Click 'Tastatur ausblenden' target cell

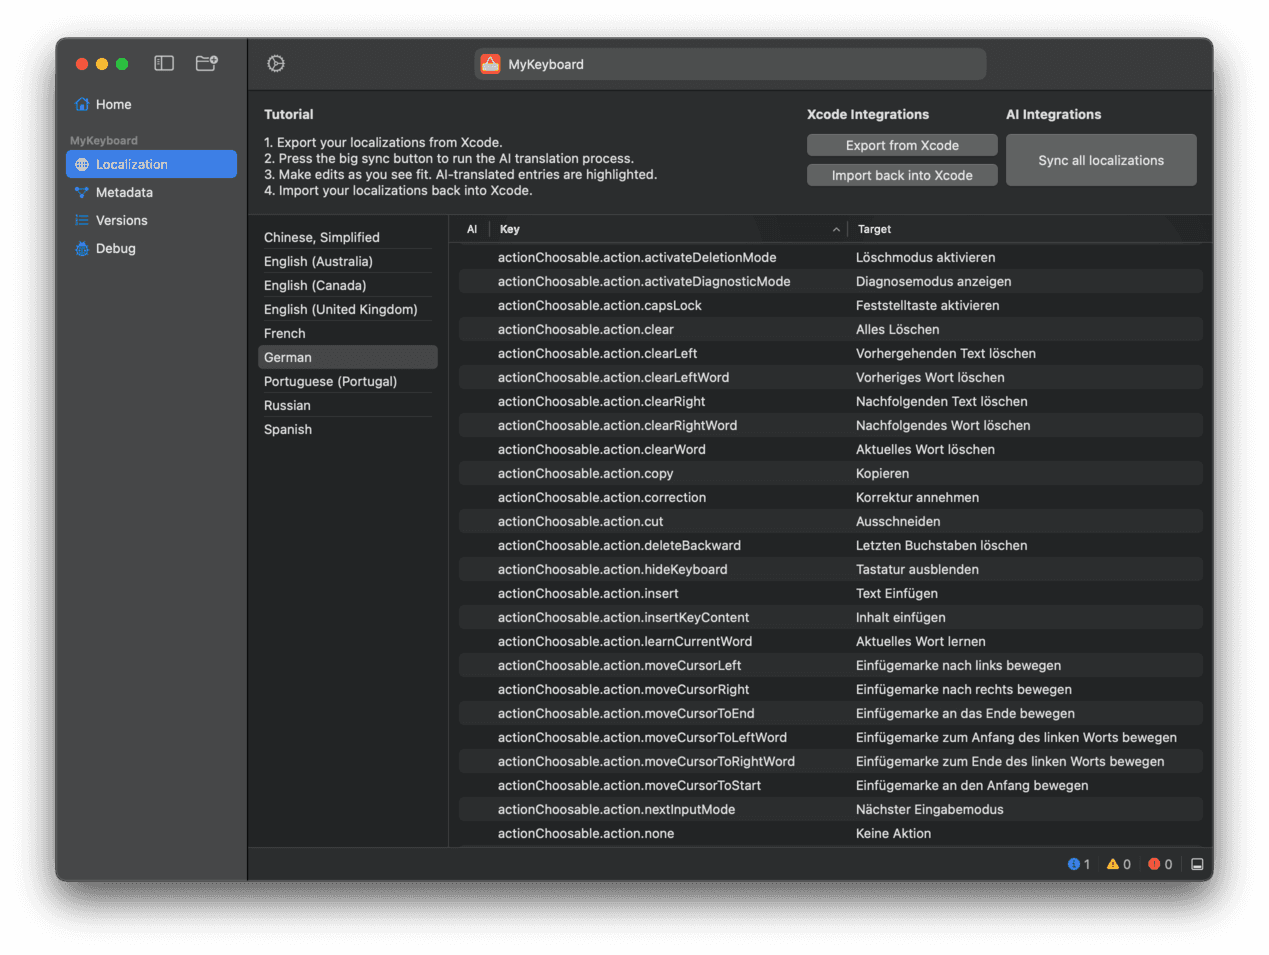click(x=917, y=569)
